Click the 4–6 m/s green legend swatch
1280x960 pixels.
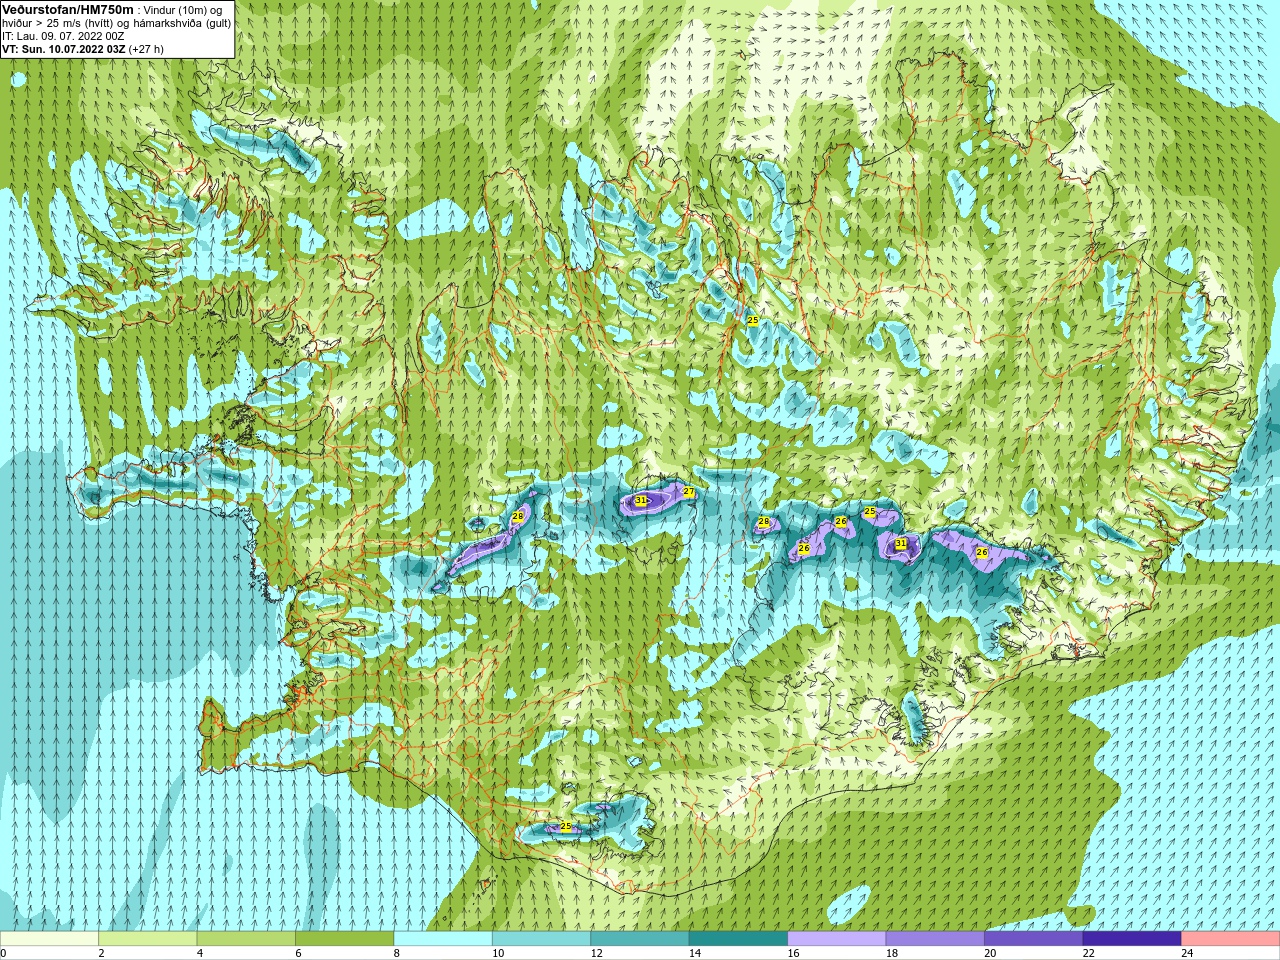pyautogui.click(x=246, y=939)
